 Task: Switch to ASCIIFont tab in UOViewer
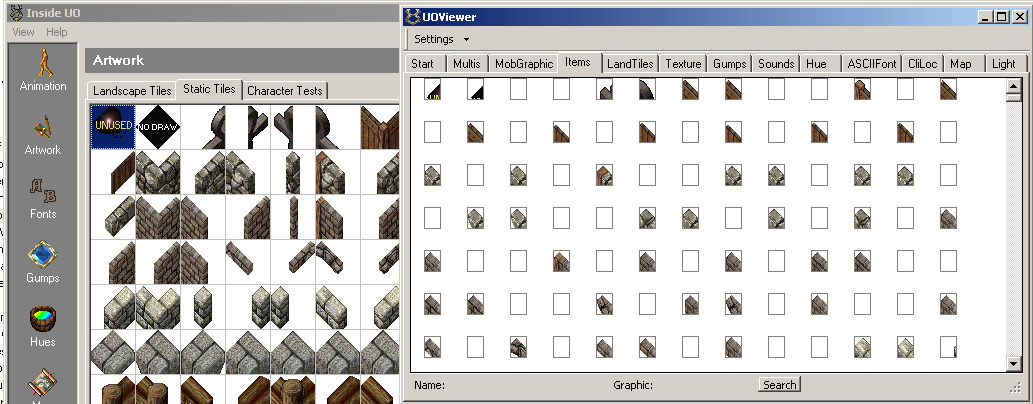872,63
